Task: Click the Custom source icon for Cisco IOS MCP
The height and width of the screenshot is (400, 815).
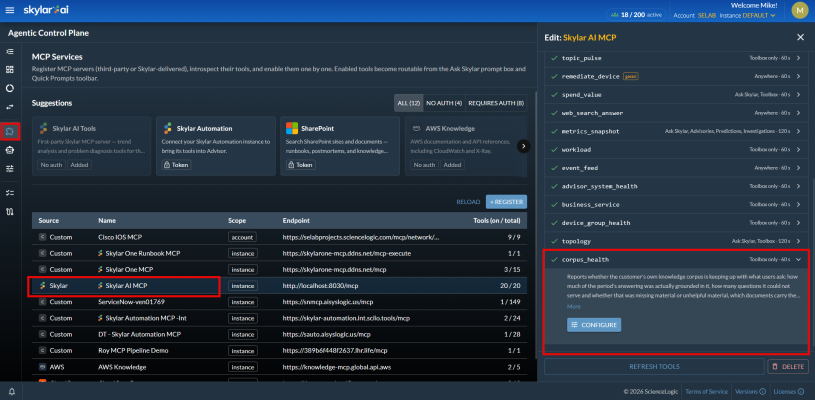Action: click(x=43, y=237)
